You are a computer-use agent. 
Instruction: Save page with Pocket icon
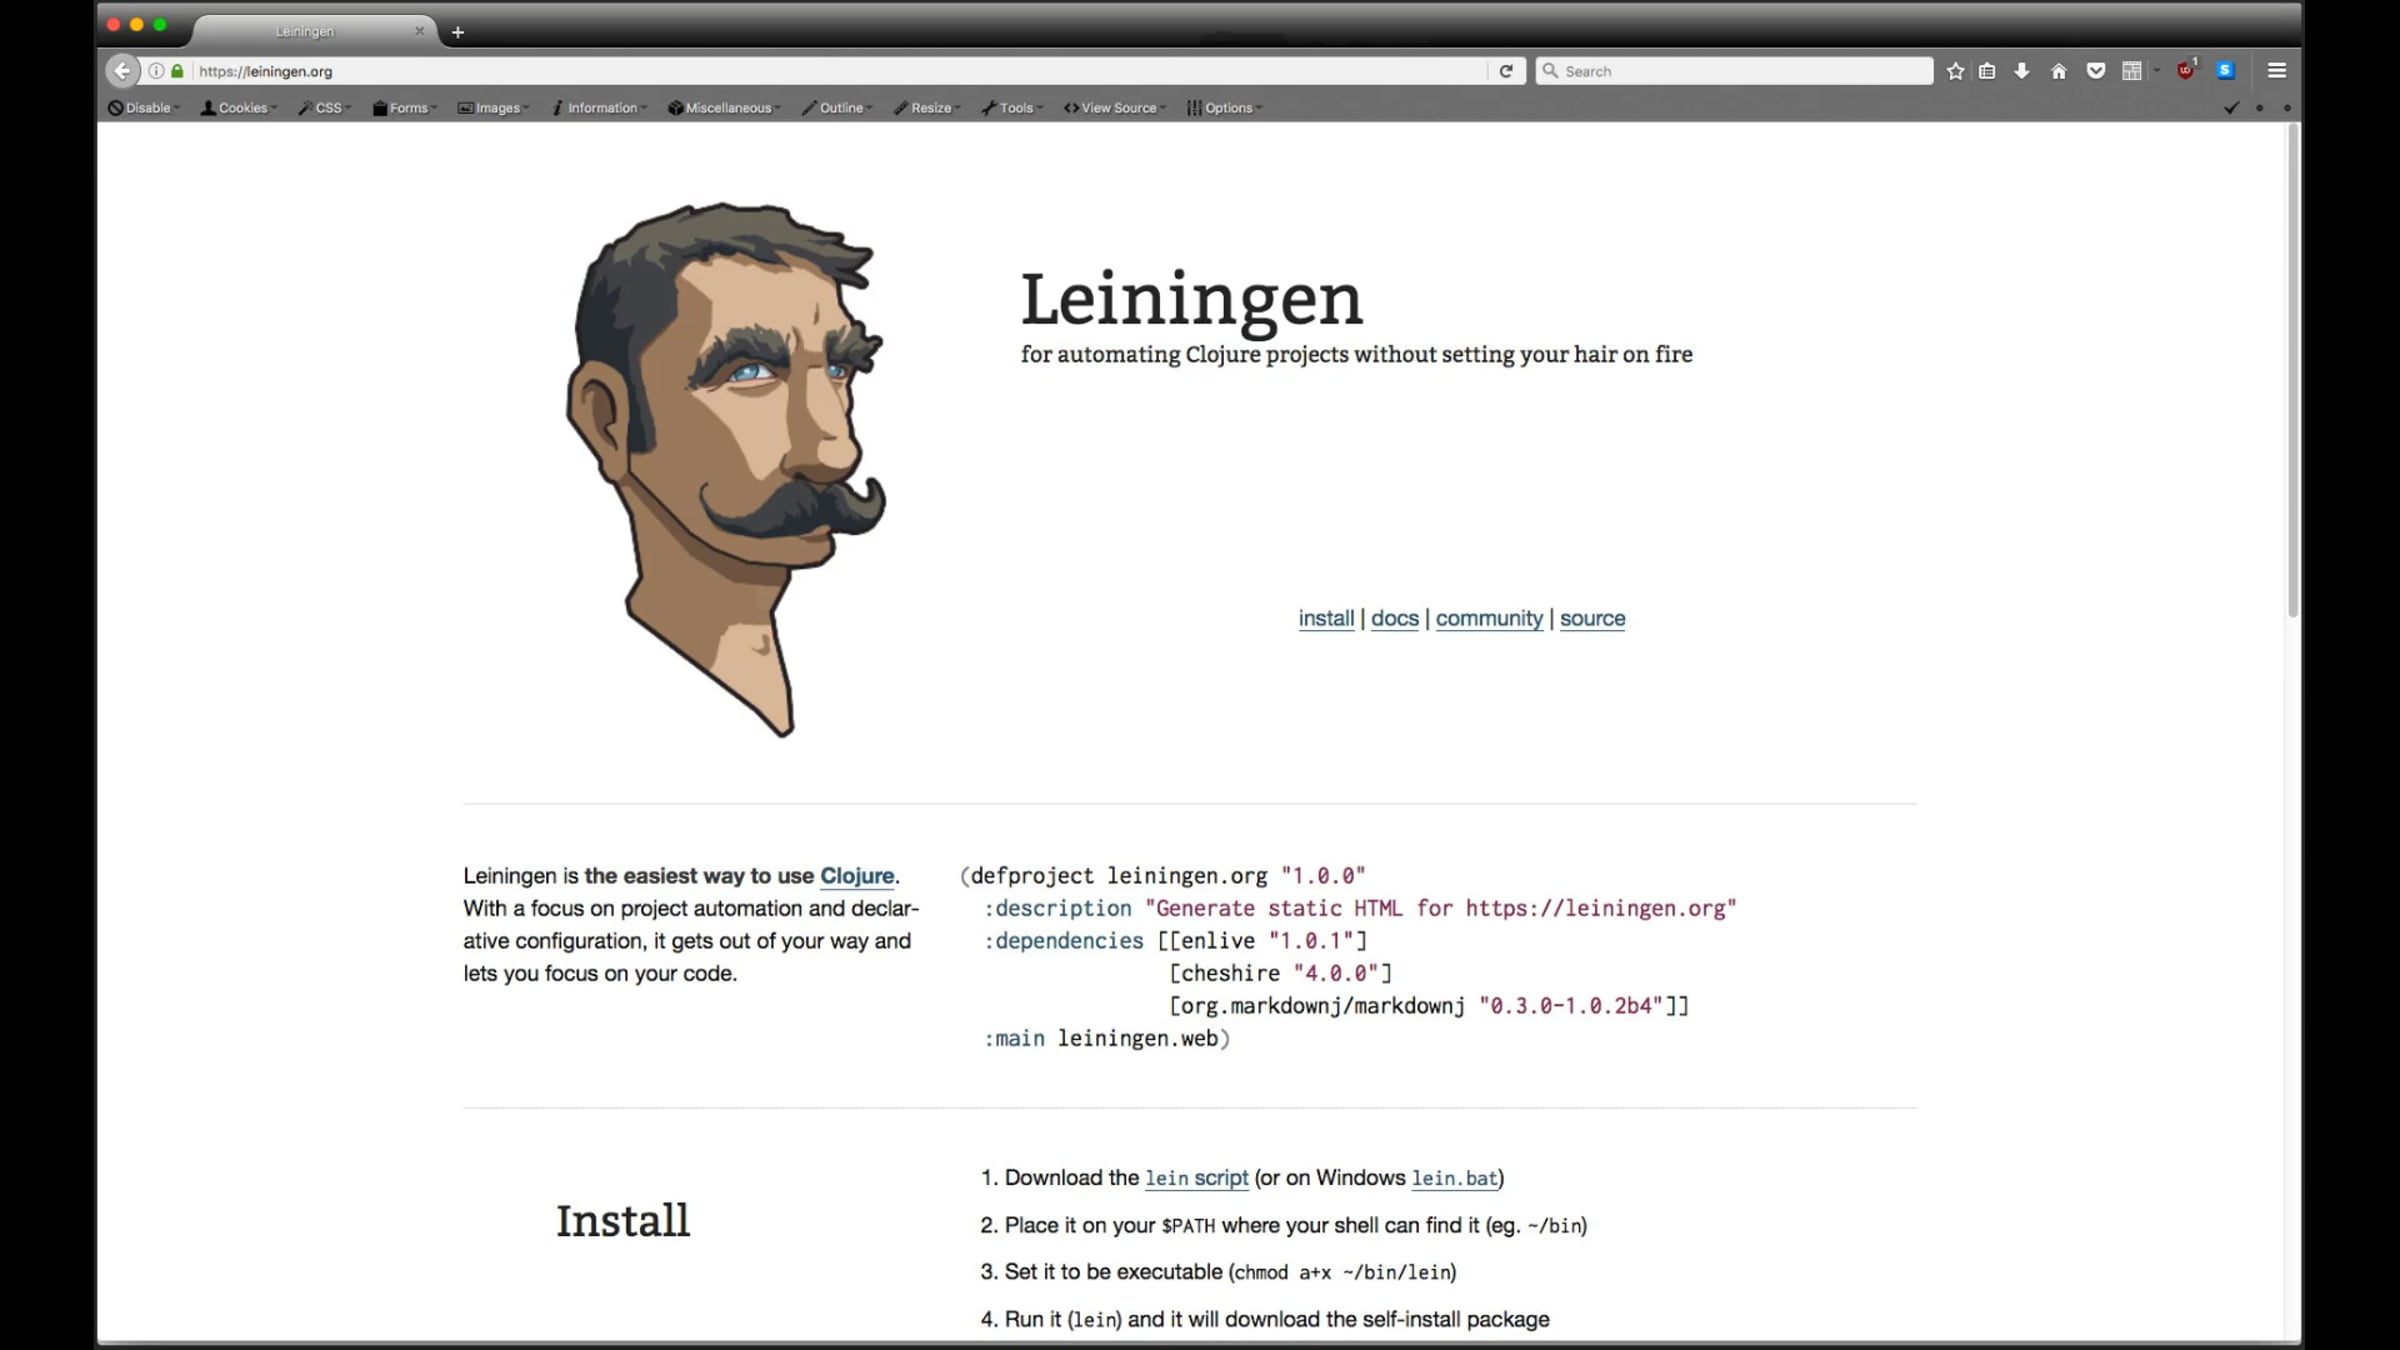(x=2096, y=71)
